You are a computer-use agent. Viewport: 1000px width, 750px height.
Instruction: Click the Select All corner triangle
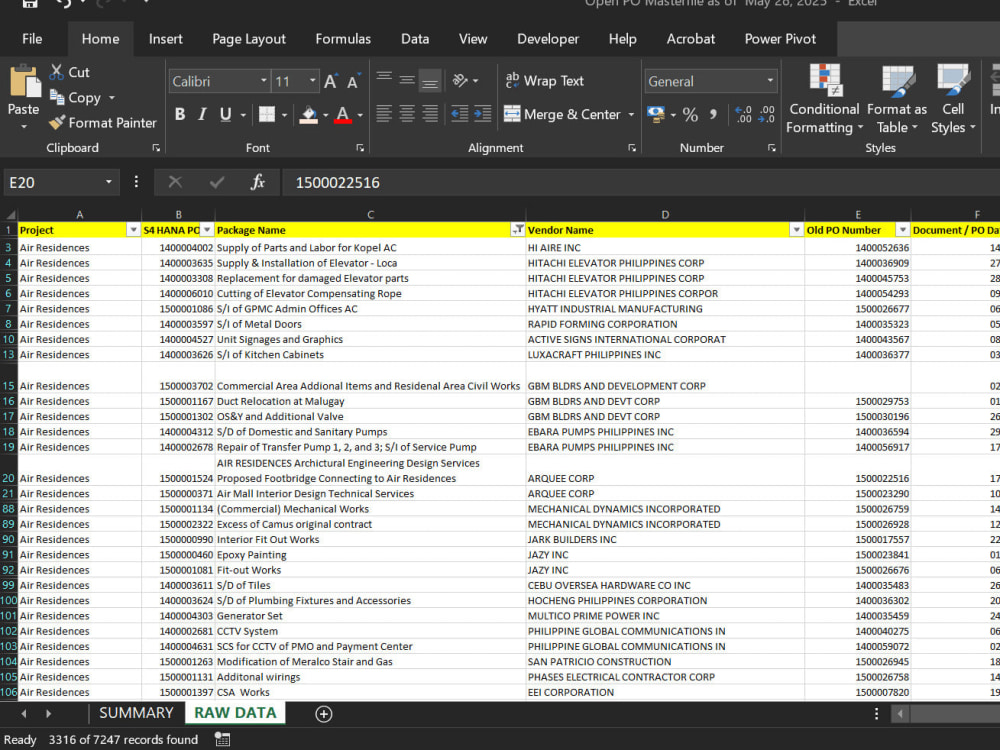point(10,215)
